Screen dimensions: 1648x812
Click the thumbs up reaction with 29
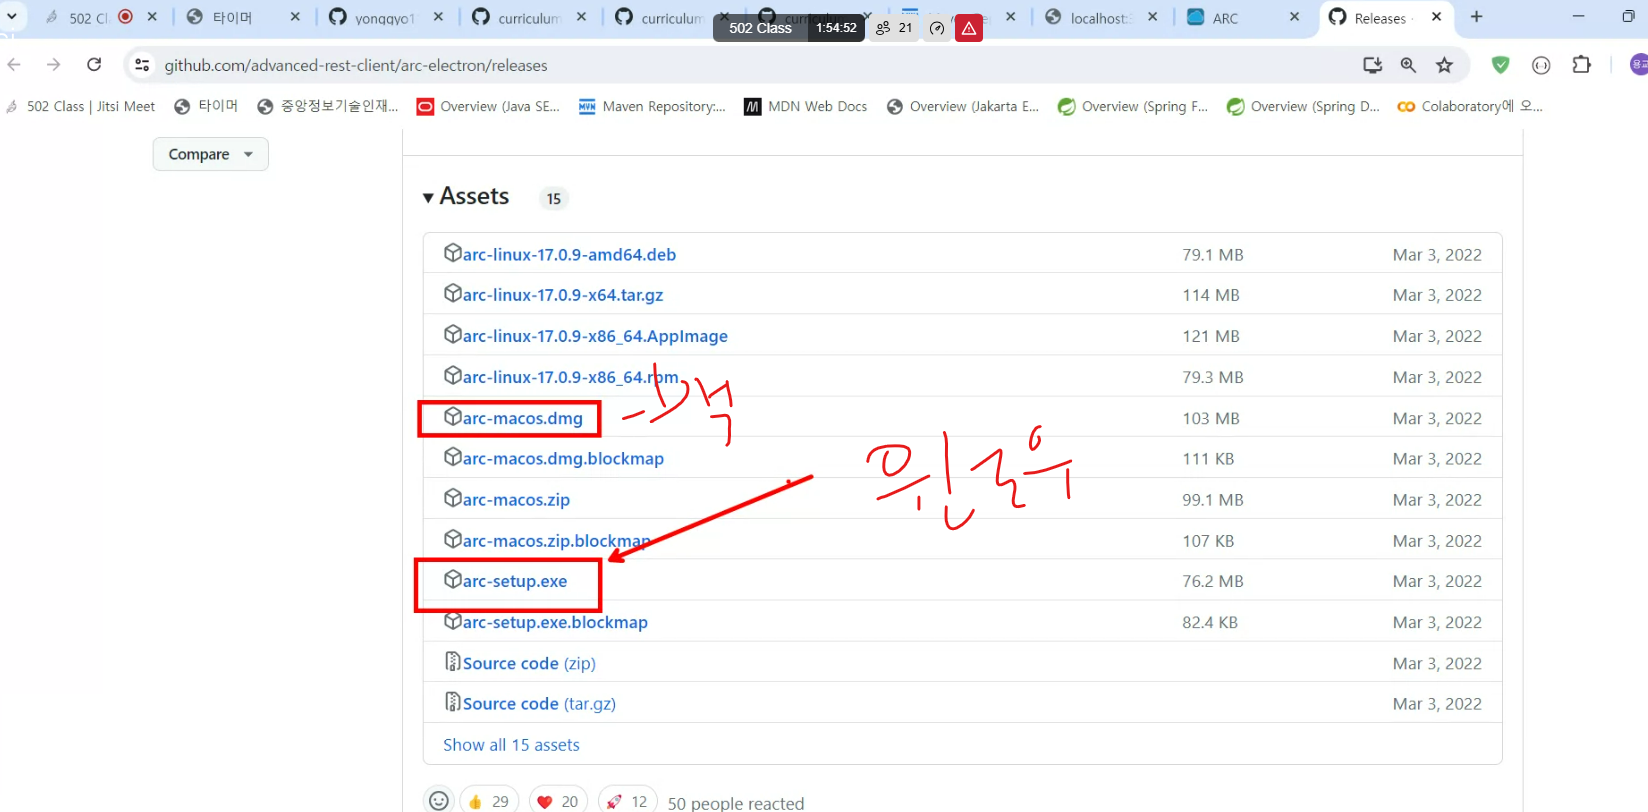click(x=488, y=801)
